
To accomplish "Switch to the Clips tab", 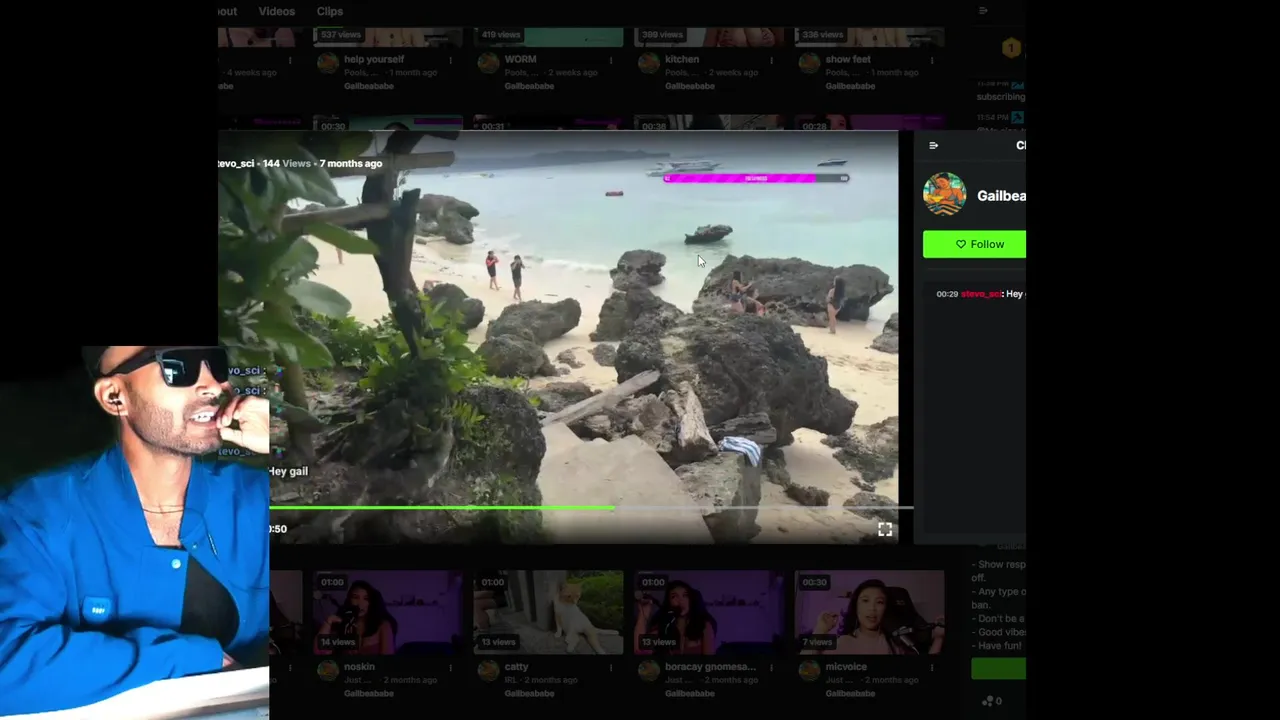I will 330,11.
